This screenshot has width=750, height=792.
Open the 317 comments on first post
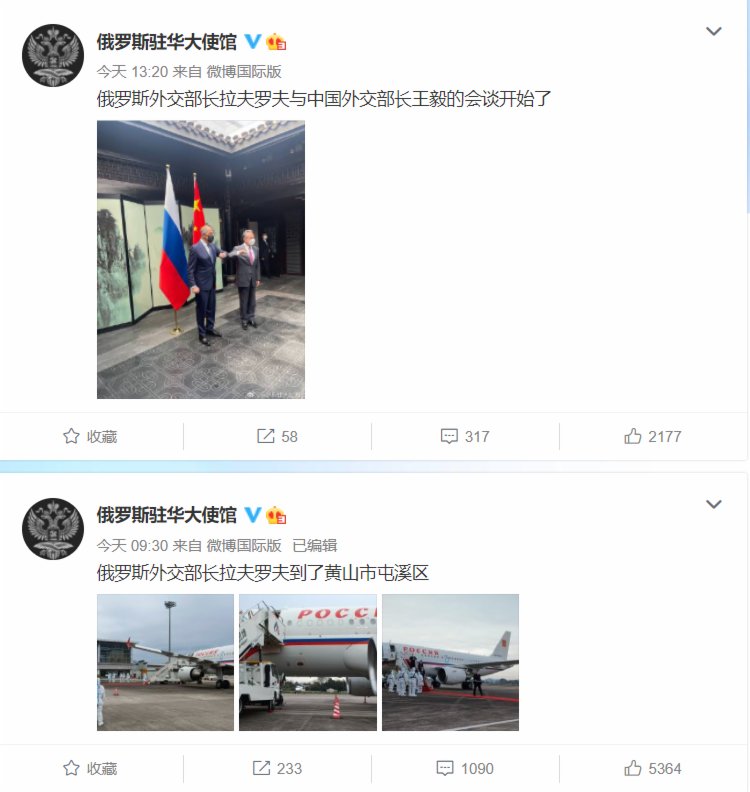pos(465,436)
